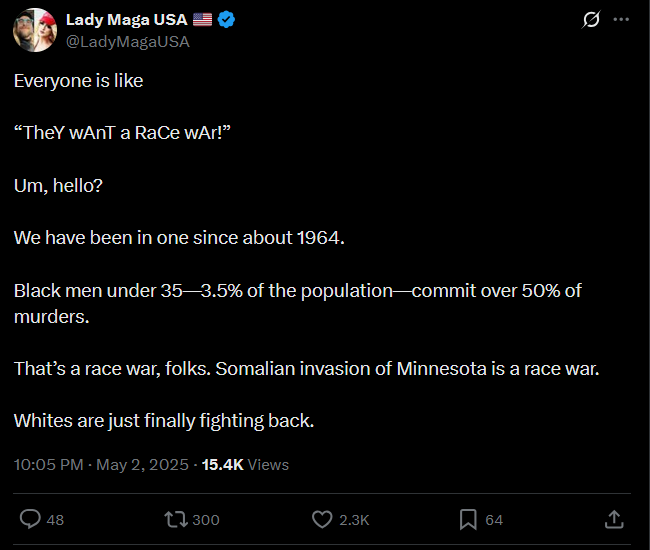Click the tweet text starting "Everyone is like"
Viewport: 650px width, 550px height.
307,251
